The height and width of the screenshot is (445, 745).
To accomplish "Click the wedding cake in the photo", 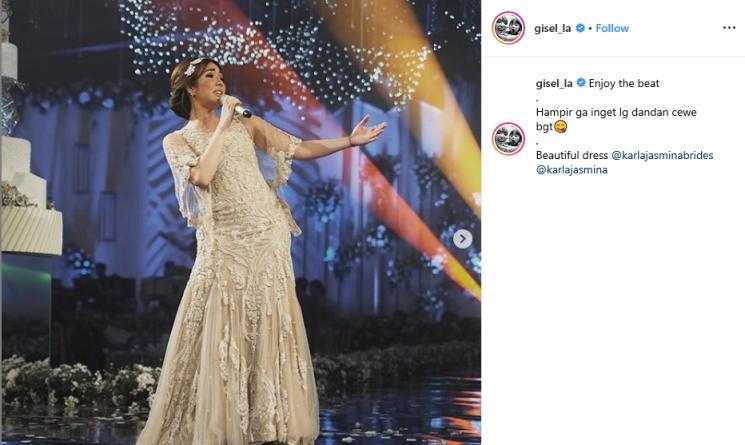I will 29,157.
